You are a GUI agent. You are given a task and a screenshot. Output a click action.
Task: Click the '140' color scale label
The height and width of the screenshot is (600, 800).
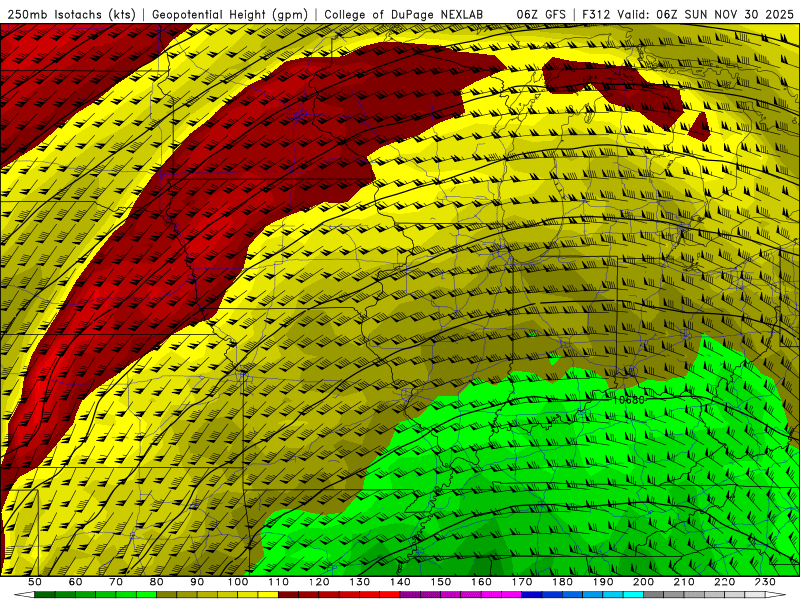point(401,582)
